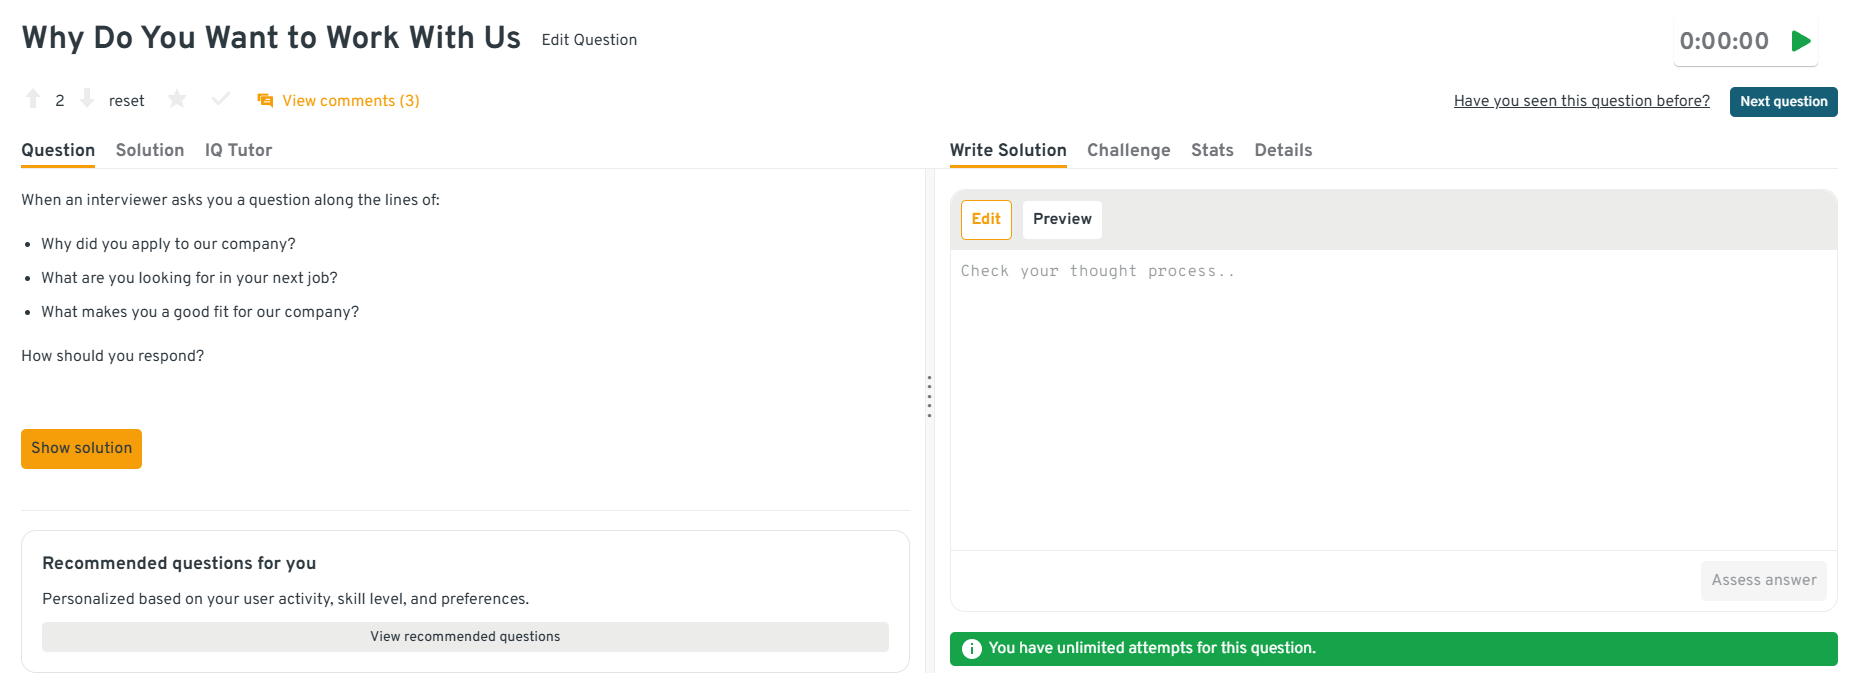Open the IQ Tutor tab

(238, 150)
